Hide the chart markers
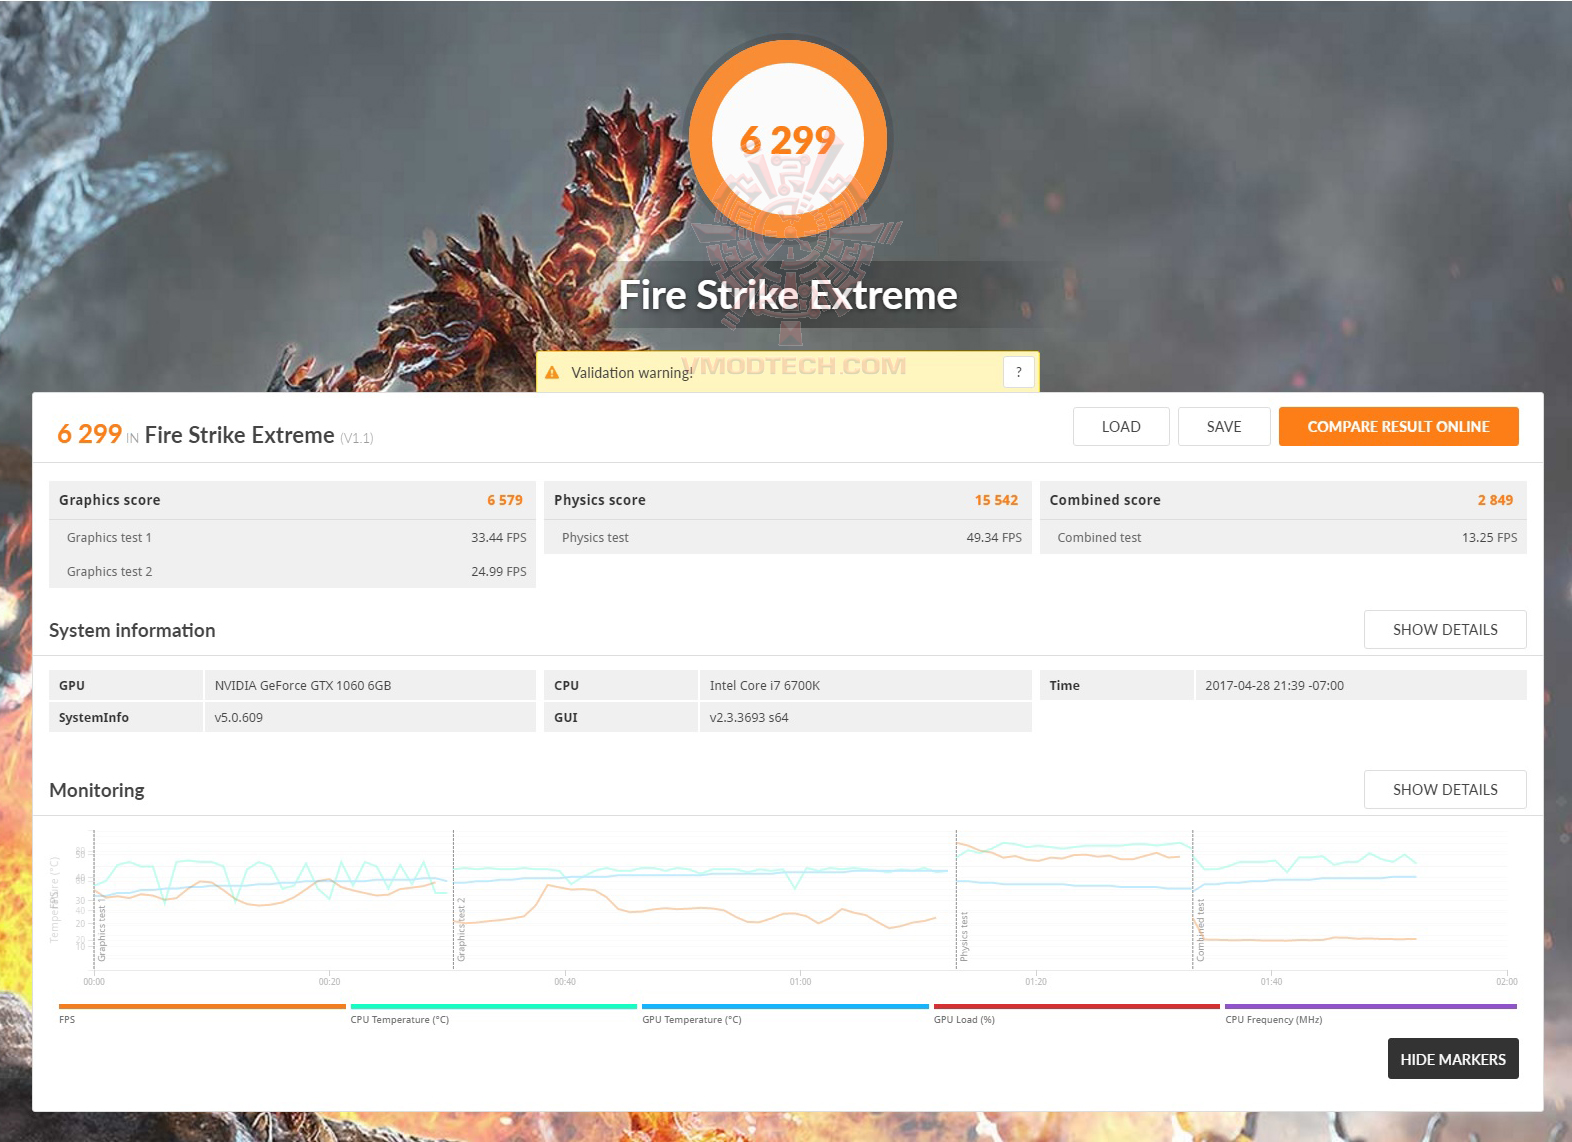The width and height of the screenshot is (1572, 1142). coord(1453,1059)
